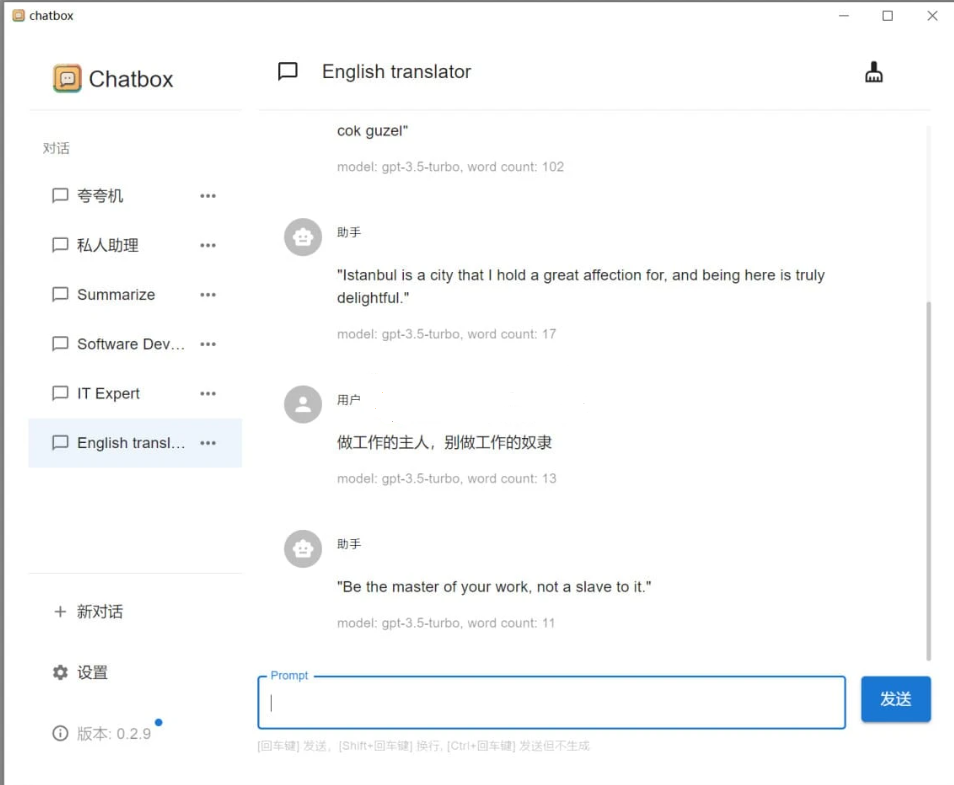Maximize the chatbox window

point(888,16)
